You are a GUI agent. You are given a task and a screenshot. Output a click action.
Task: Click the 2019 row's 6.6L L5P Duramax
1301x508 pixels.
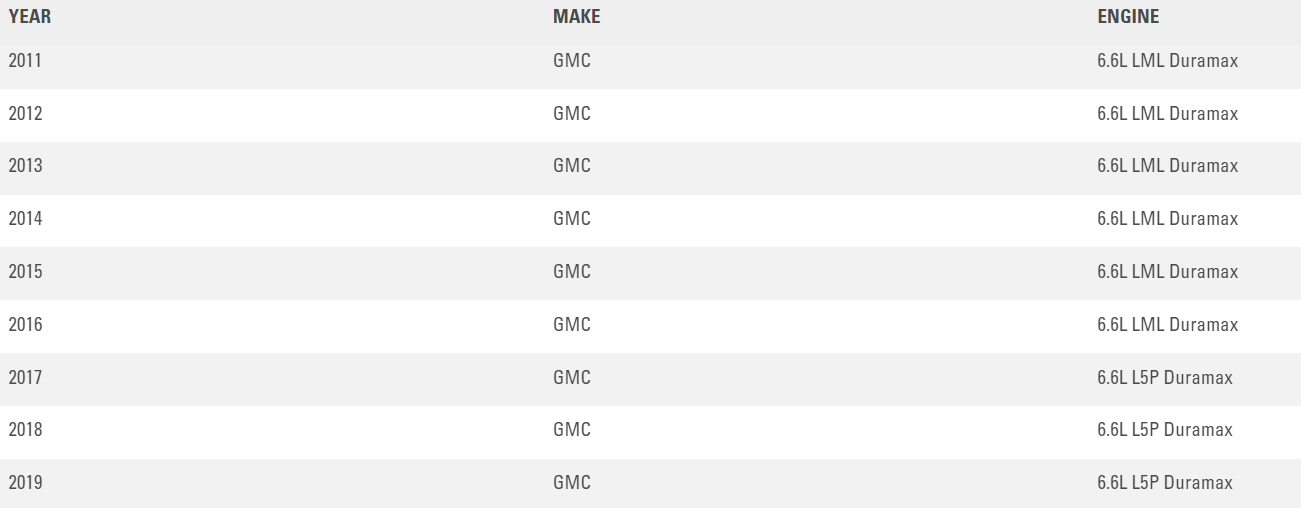pos(1164,483)
